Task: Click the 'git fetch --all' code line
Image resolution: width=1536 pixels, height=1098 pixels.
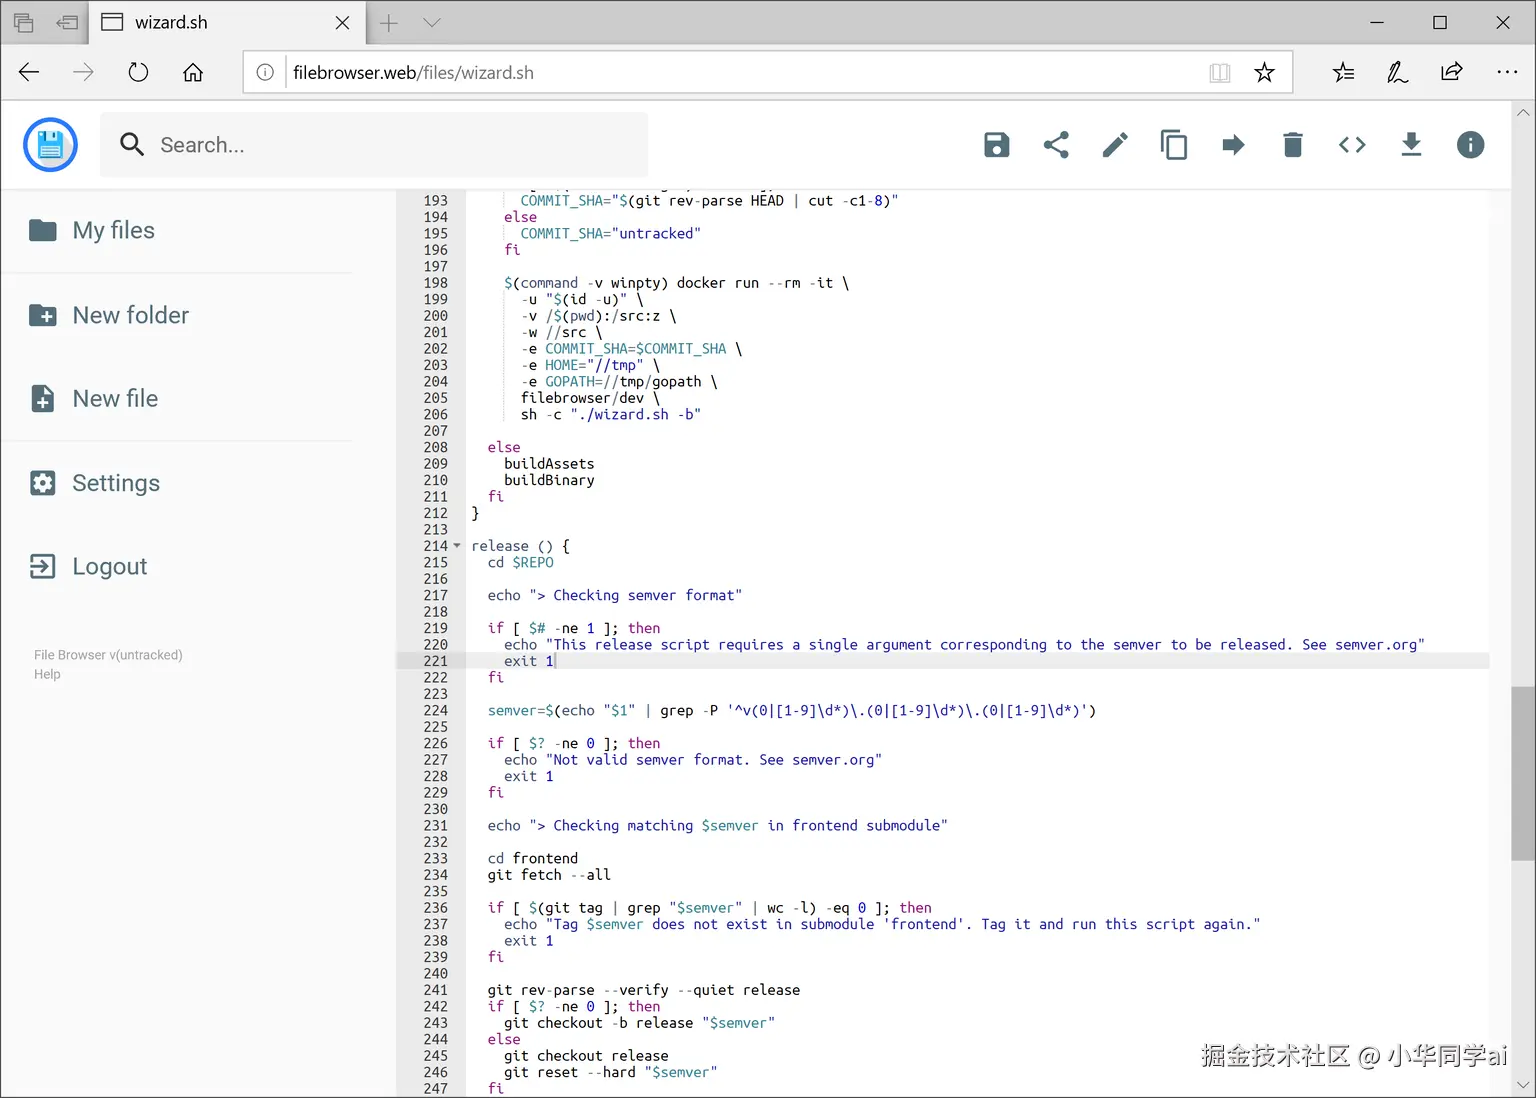Action: pos(549,875)
